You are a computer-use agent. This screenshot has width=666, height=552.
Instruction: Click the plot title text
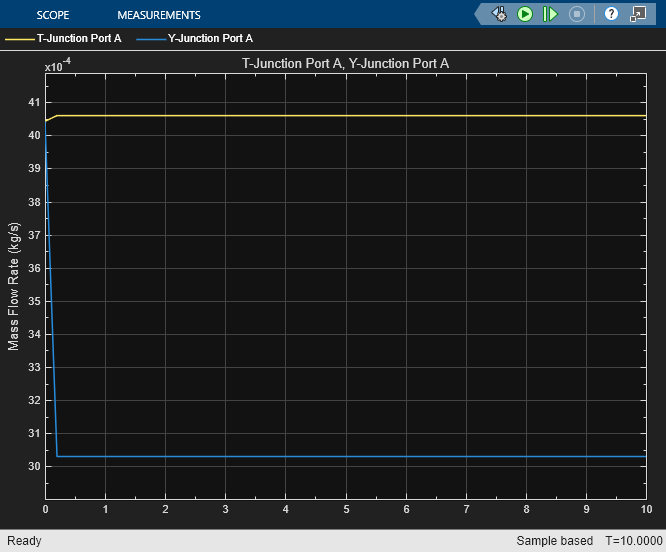345,63
